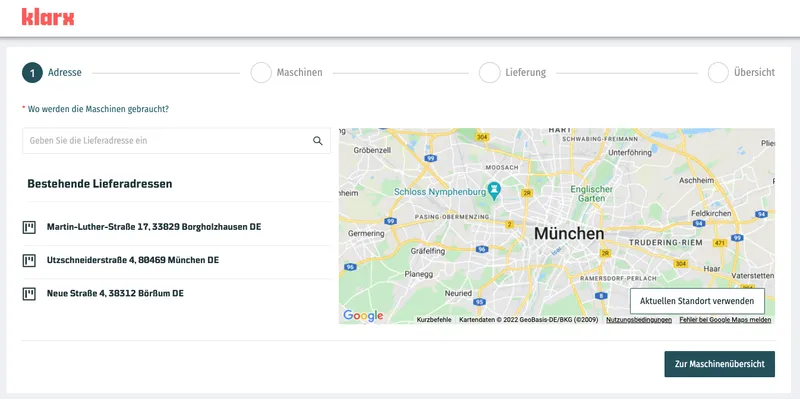
Task: Click the search magnifier icon
Action: coord(318,141)
